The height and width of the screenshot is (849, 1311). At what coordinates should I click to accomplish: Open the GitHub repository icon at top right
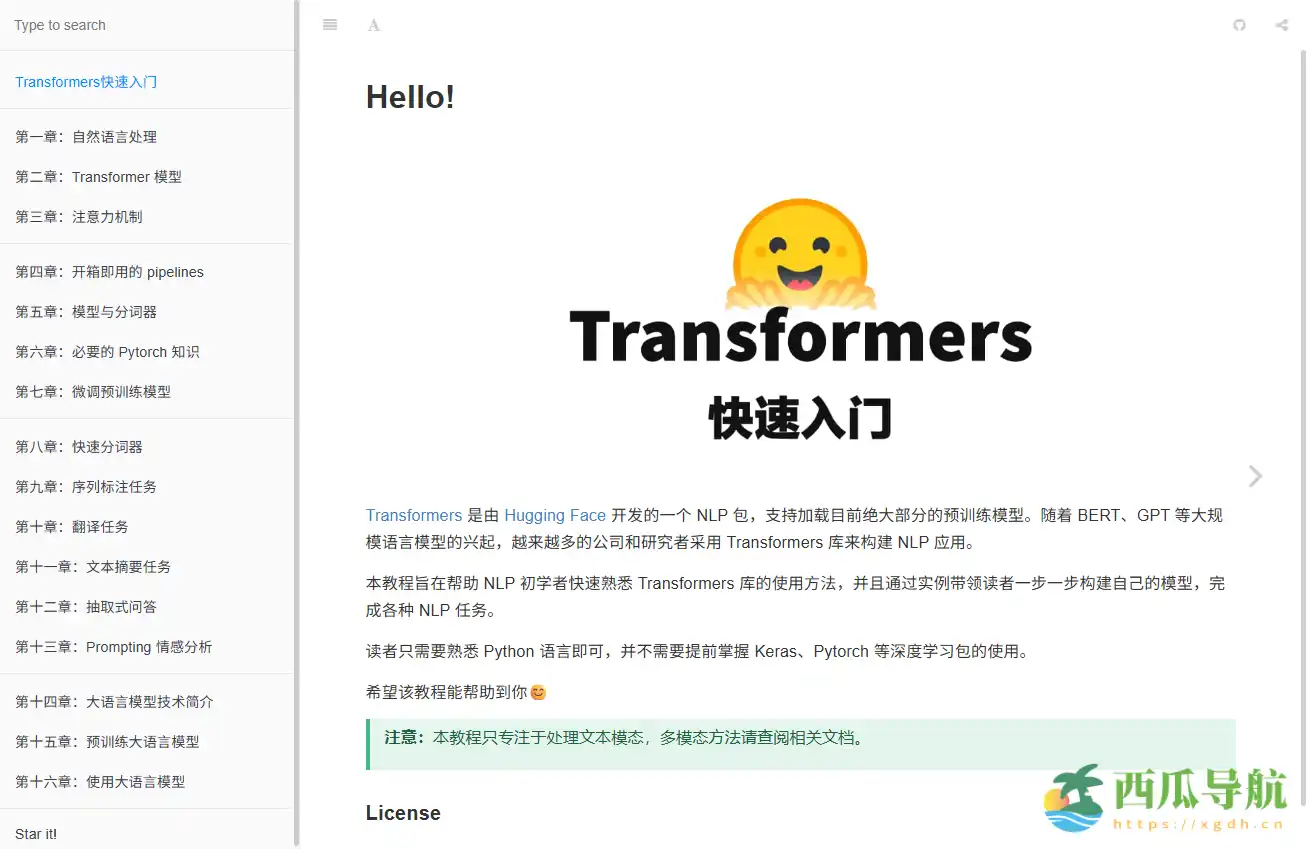tap(1239, 24)
